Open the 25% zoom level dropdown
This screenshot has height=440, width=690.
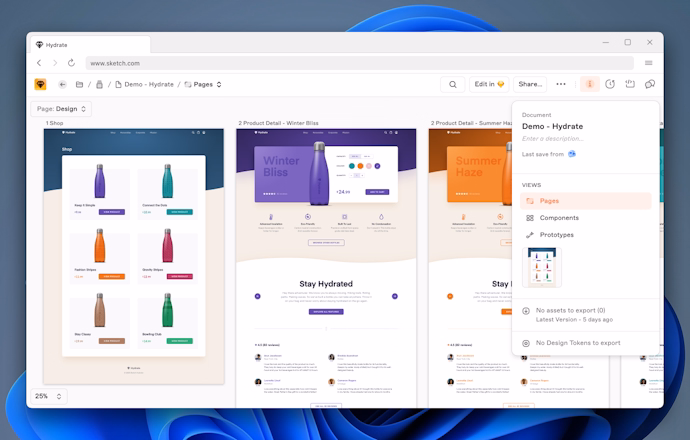pyautogui.click(x=47, y=396)
